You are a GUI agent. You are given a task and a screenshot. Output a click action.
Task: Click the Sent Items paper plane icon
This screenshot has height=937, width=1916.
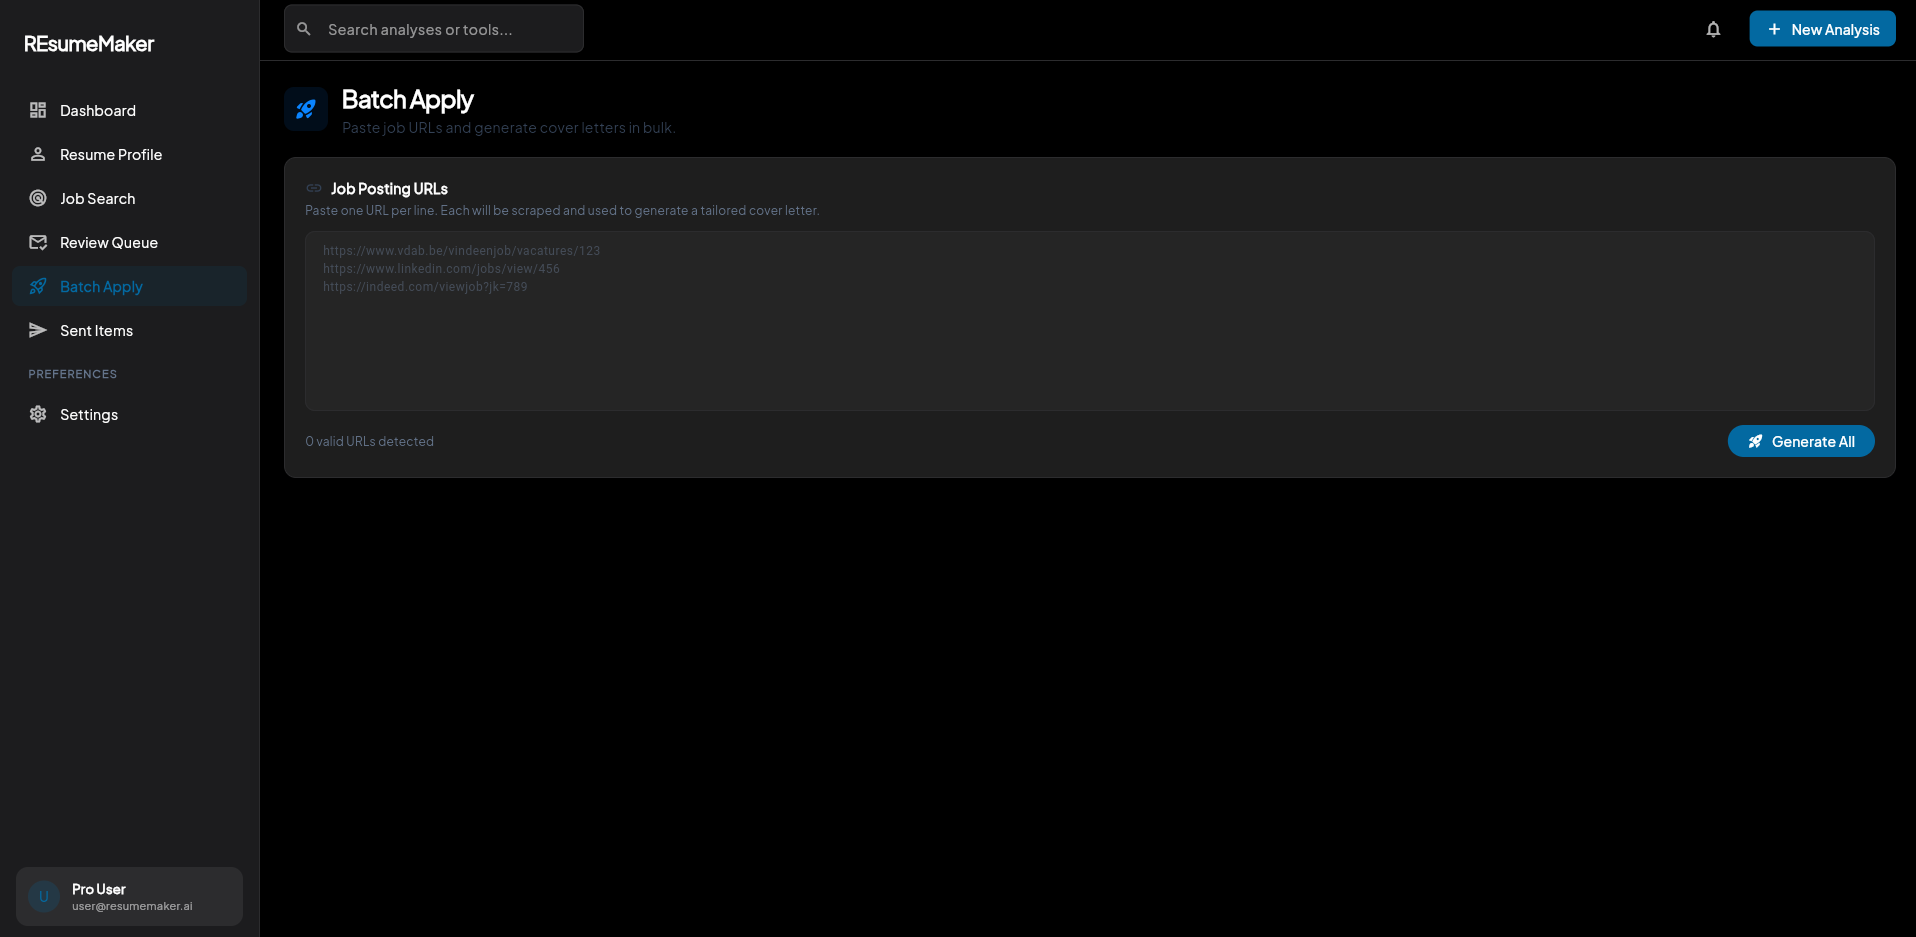coord(38,330)
